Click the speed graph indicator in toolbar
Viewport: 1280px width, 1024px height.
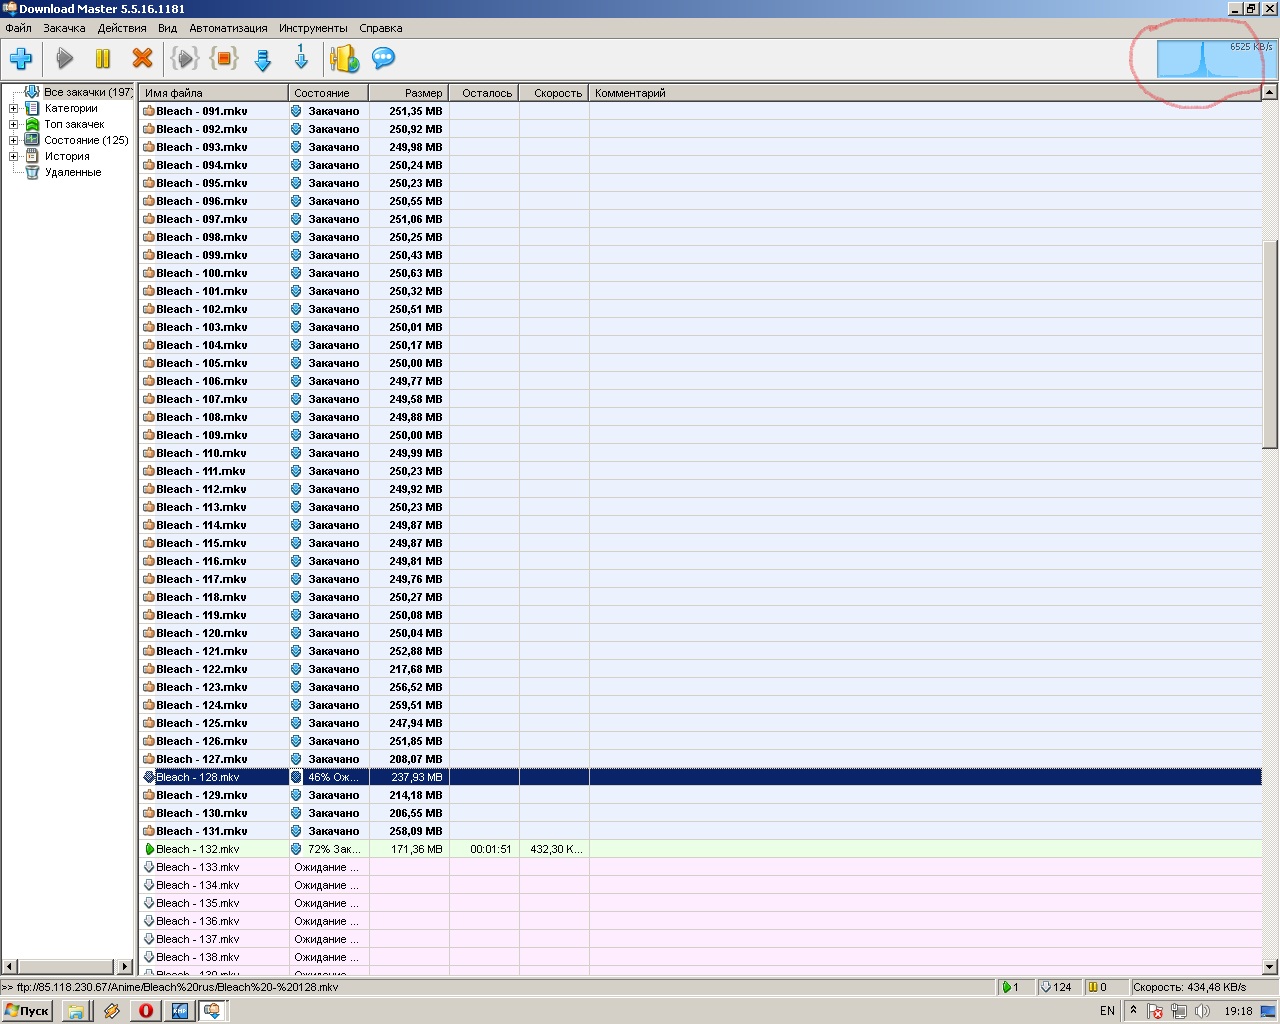pyautogui.click(x=1215, y=59)
